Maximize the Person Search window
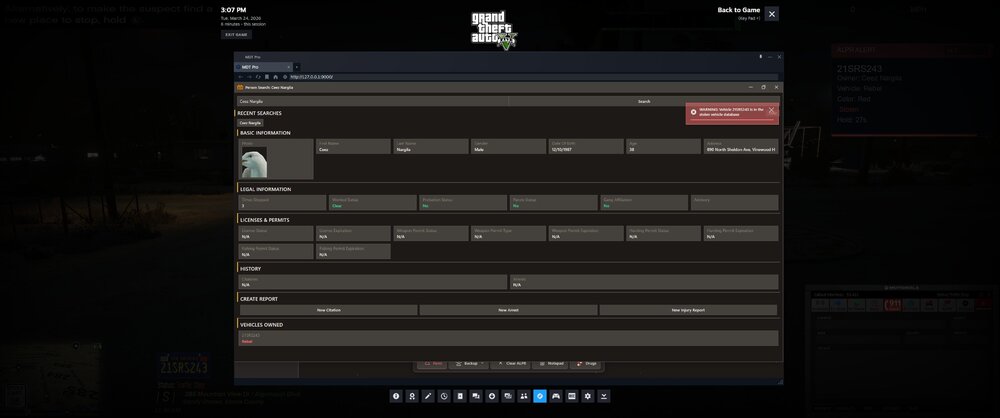This screenshot has height=418, width=1000. pos(763,87)
